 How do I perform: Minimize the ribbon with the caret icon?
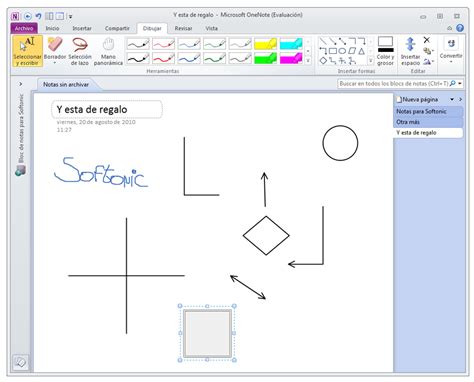(449, 29)
